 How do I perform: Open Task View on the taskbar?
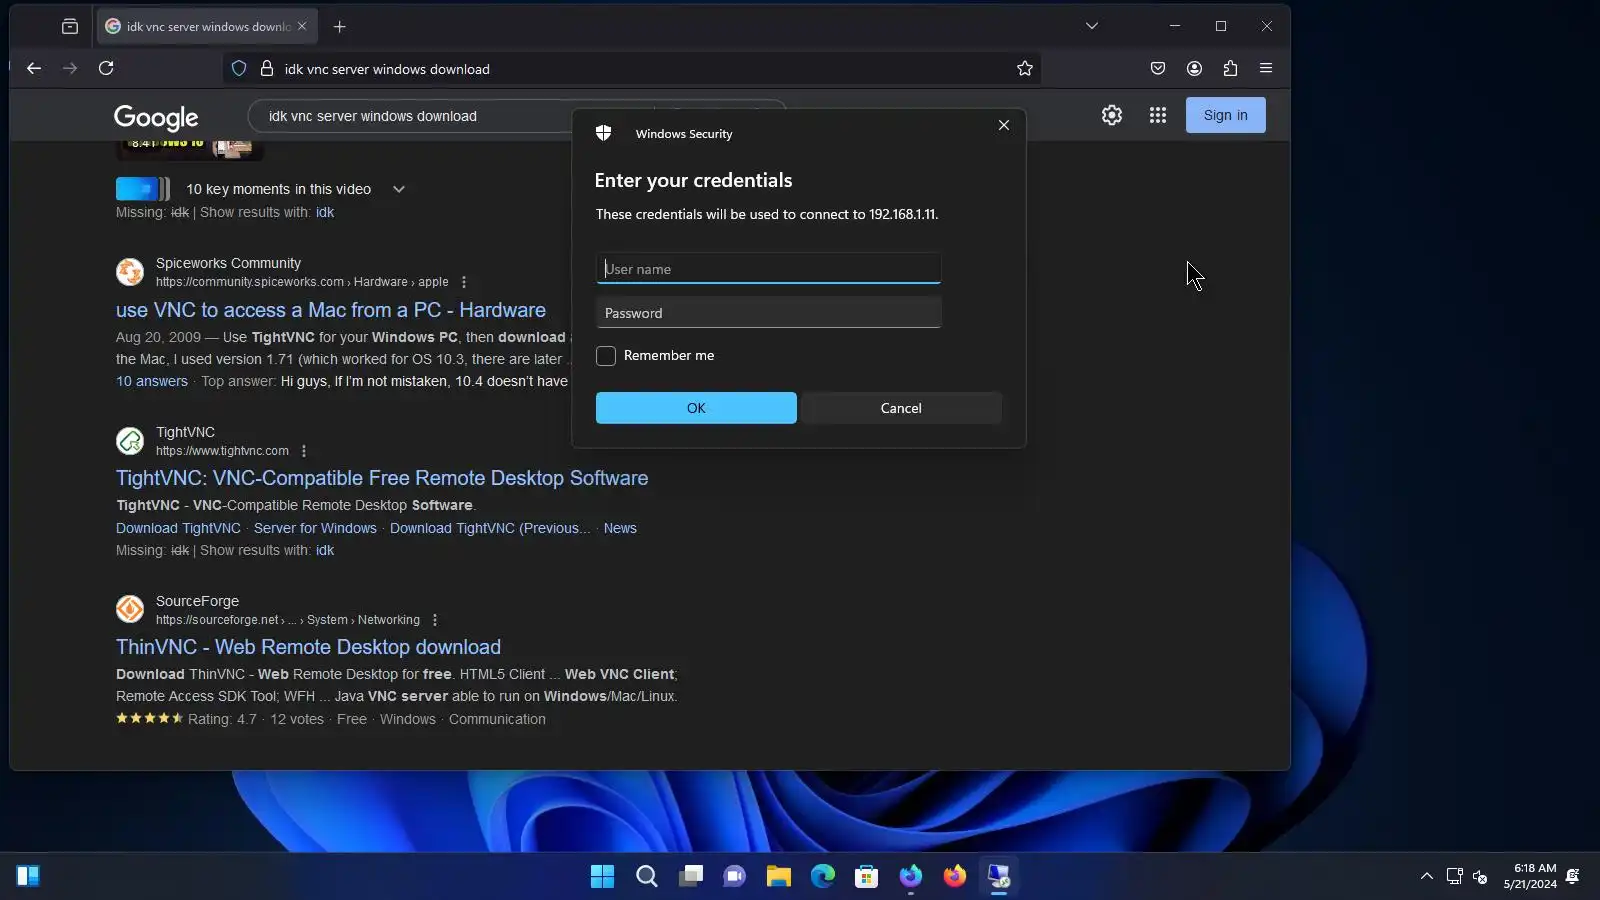691,877
